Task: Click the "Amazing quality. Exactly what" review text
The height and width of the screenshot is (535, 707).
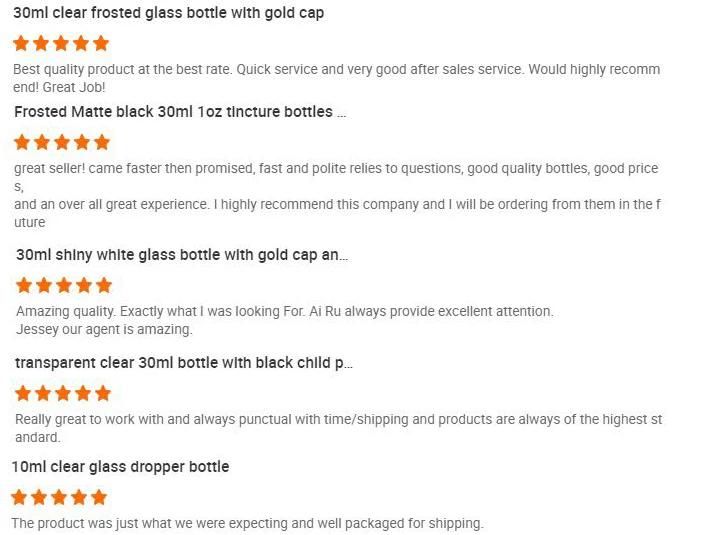Action: 284,312
